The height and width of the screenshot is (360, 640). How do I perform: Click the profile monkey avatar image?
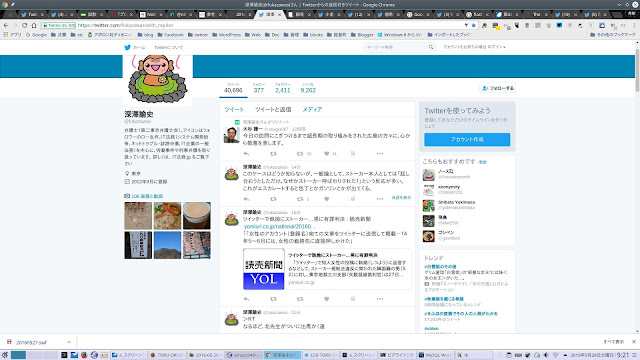tap(158, 80)
